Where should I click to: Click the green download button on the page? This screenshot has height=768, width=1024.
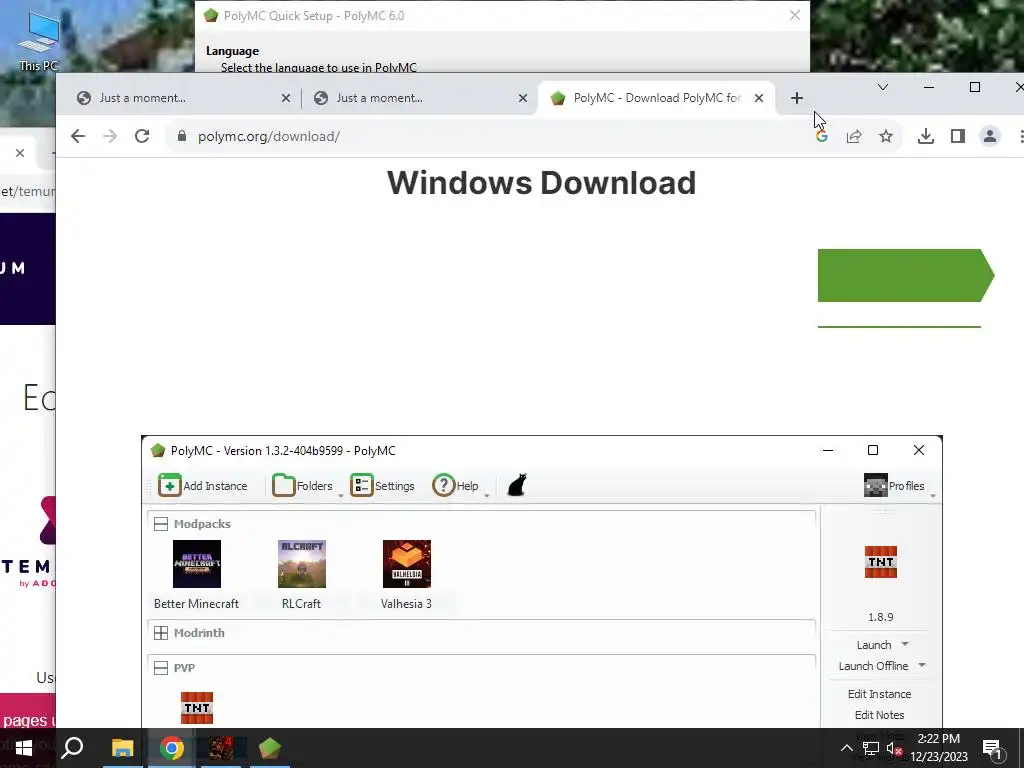tap(906, 275)
